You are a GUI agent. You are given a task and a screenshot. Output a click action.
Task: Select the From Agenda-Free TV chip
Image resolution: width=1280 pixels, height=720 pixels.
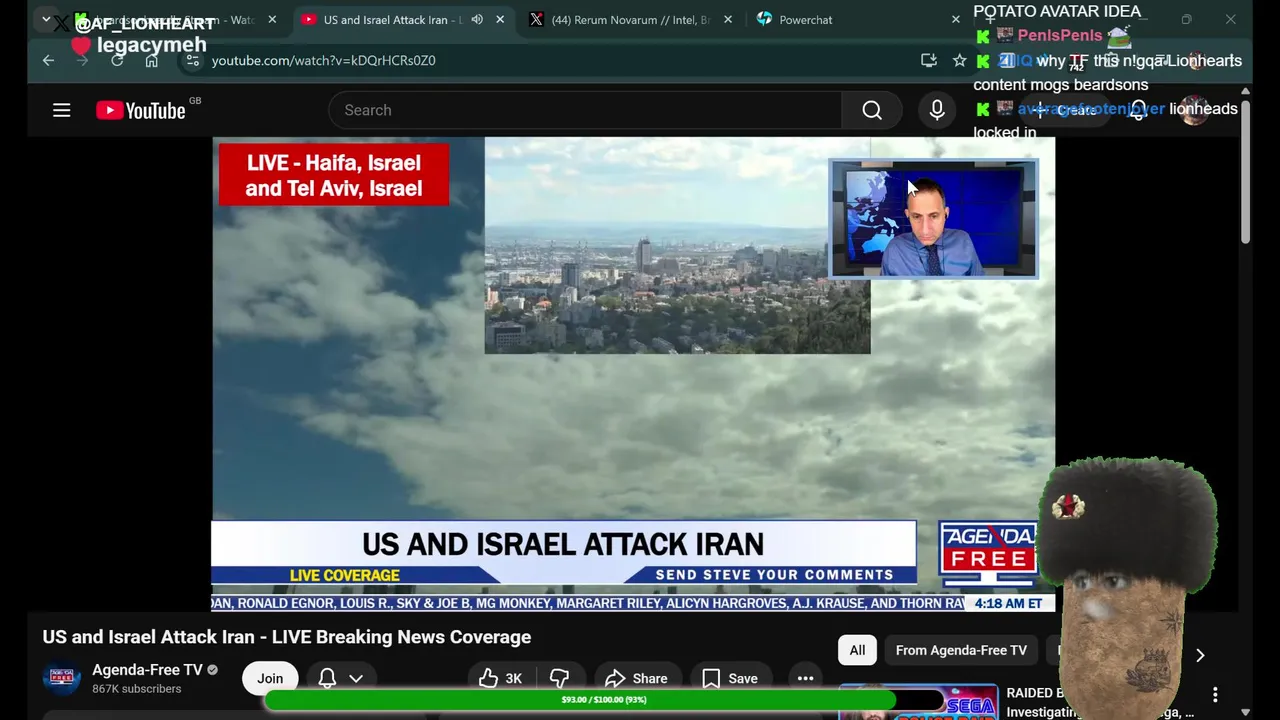coord(961,650)
